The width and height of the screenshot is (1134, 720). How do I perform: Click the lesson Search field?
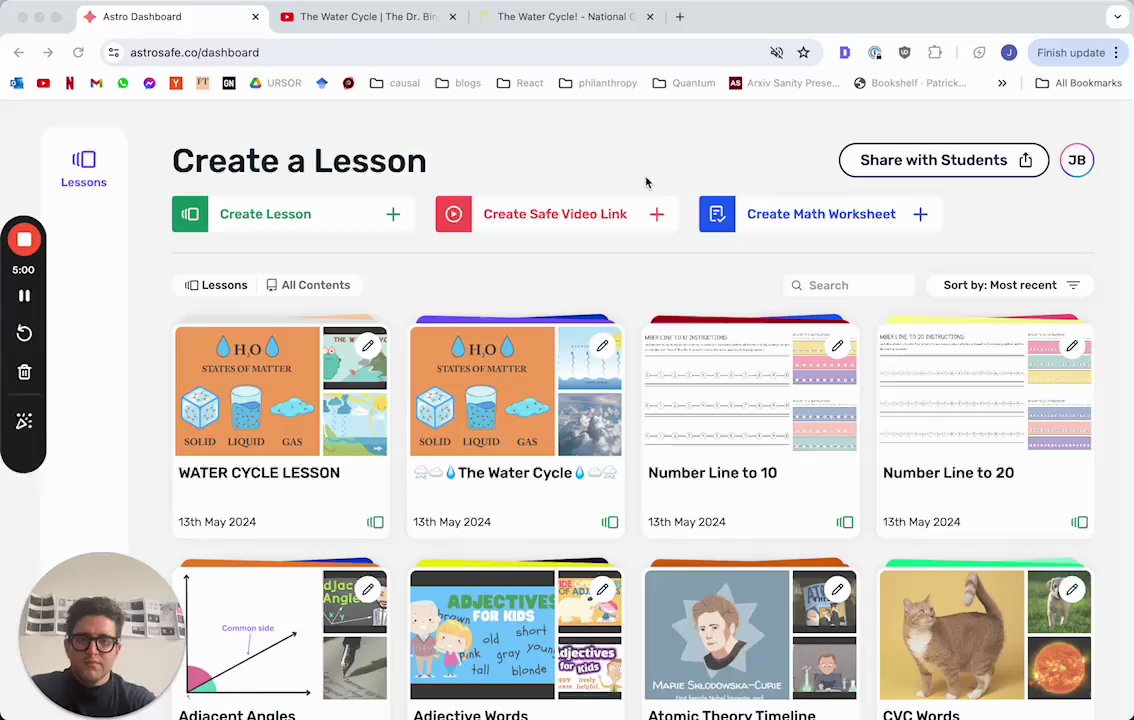pos(849,286)
